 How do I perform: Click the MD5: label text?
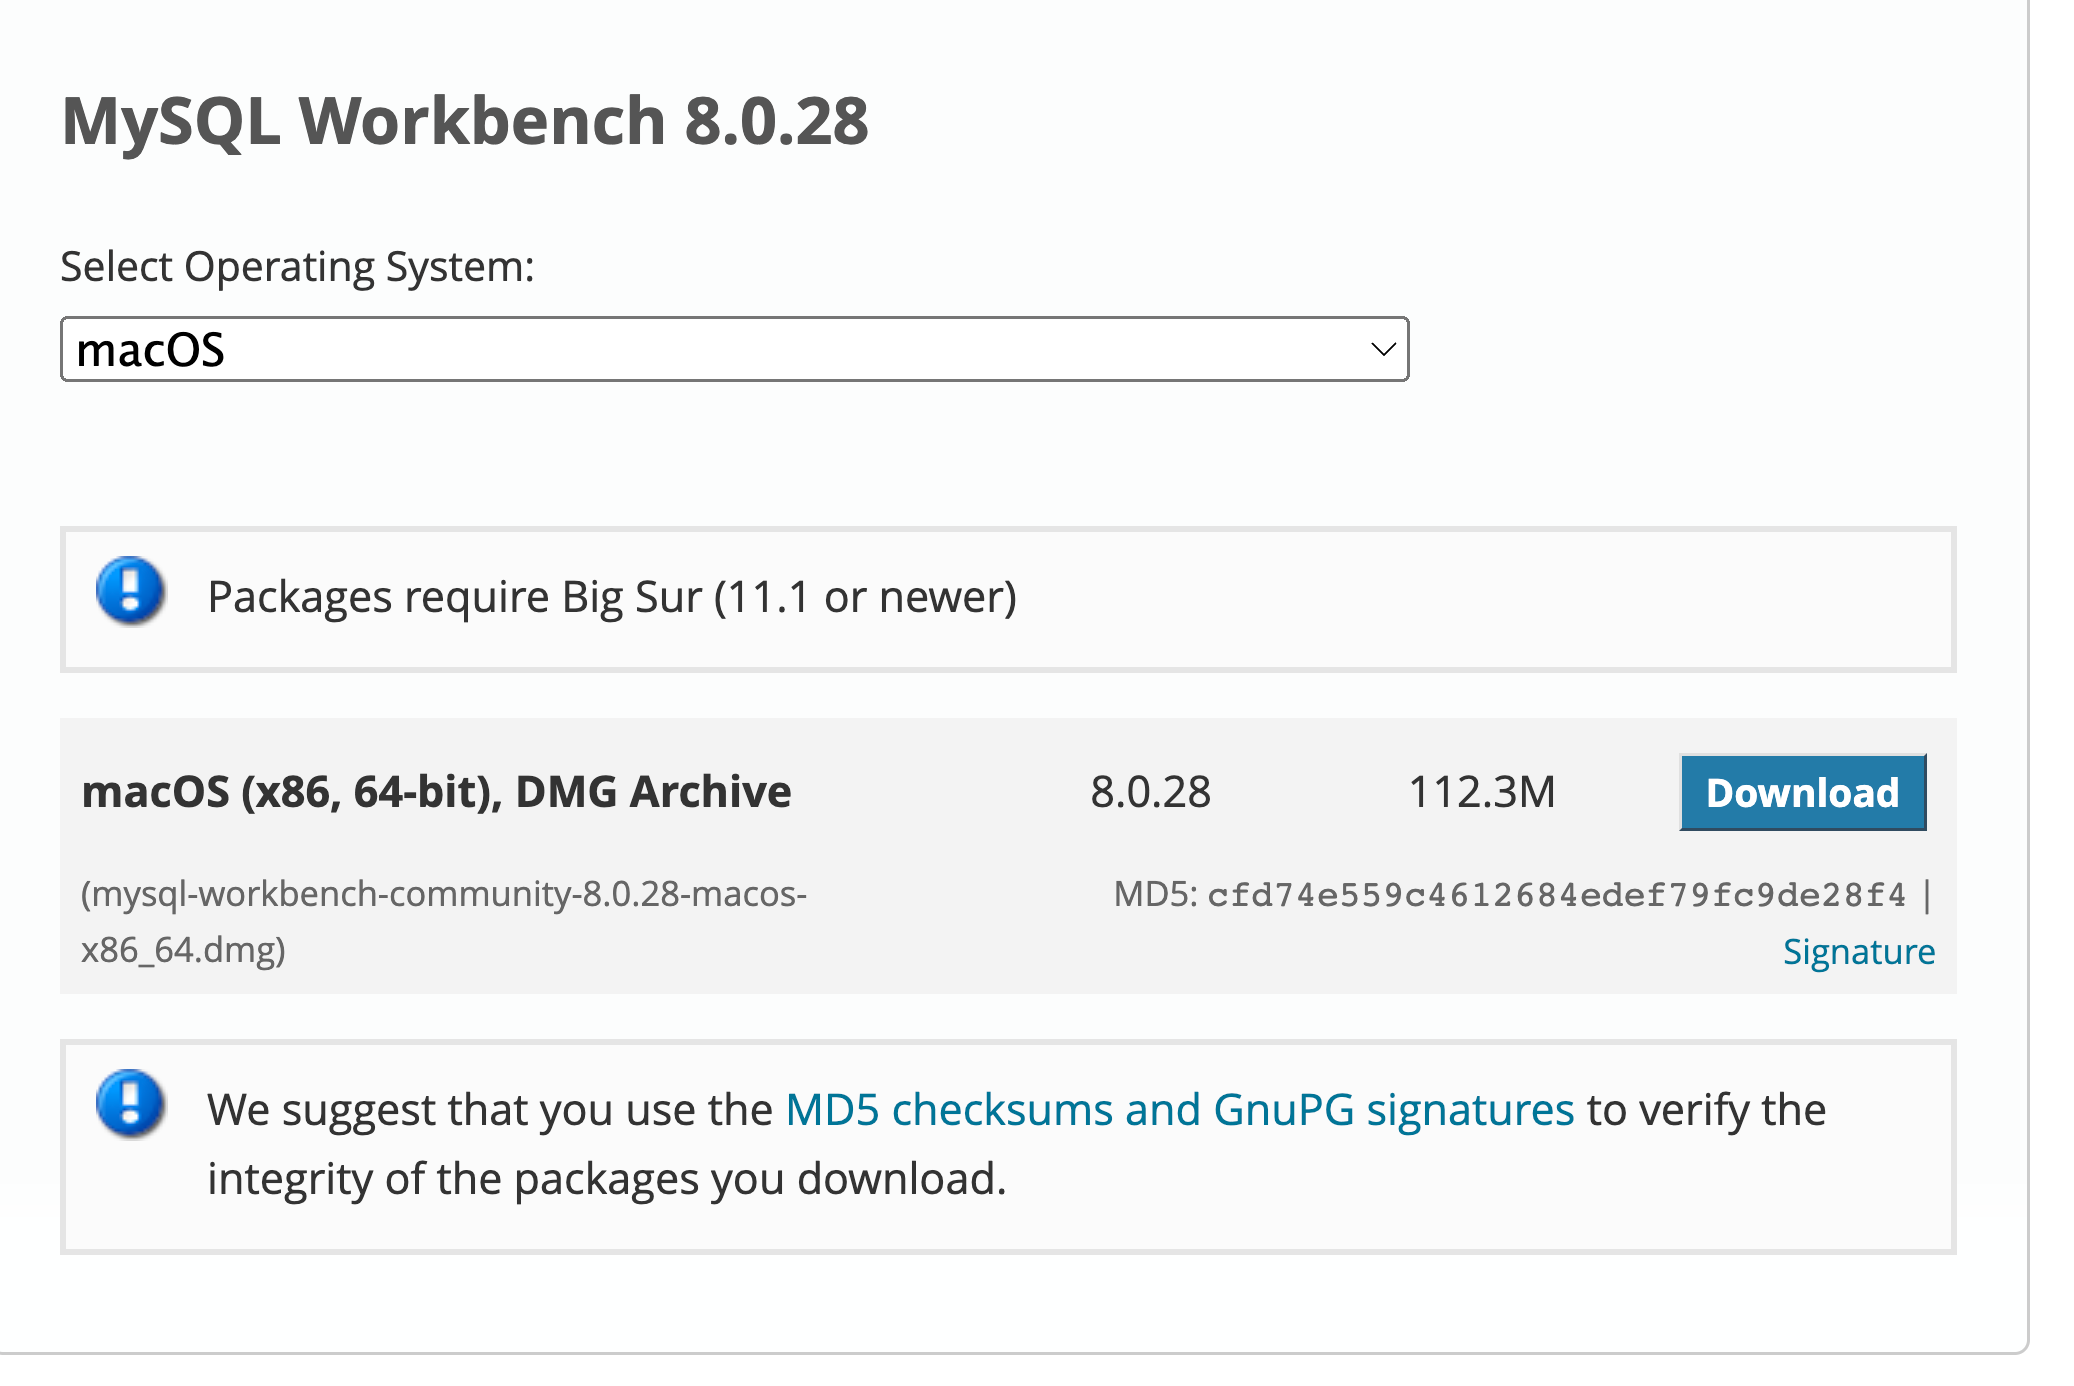pos(1155,894)
